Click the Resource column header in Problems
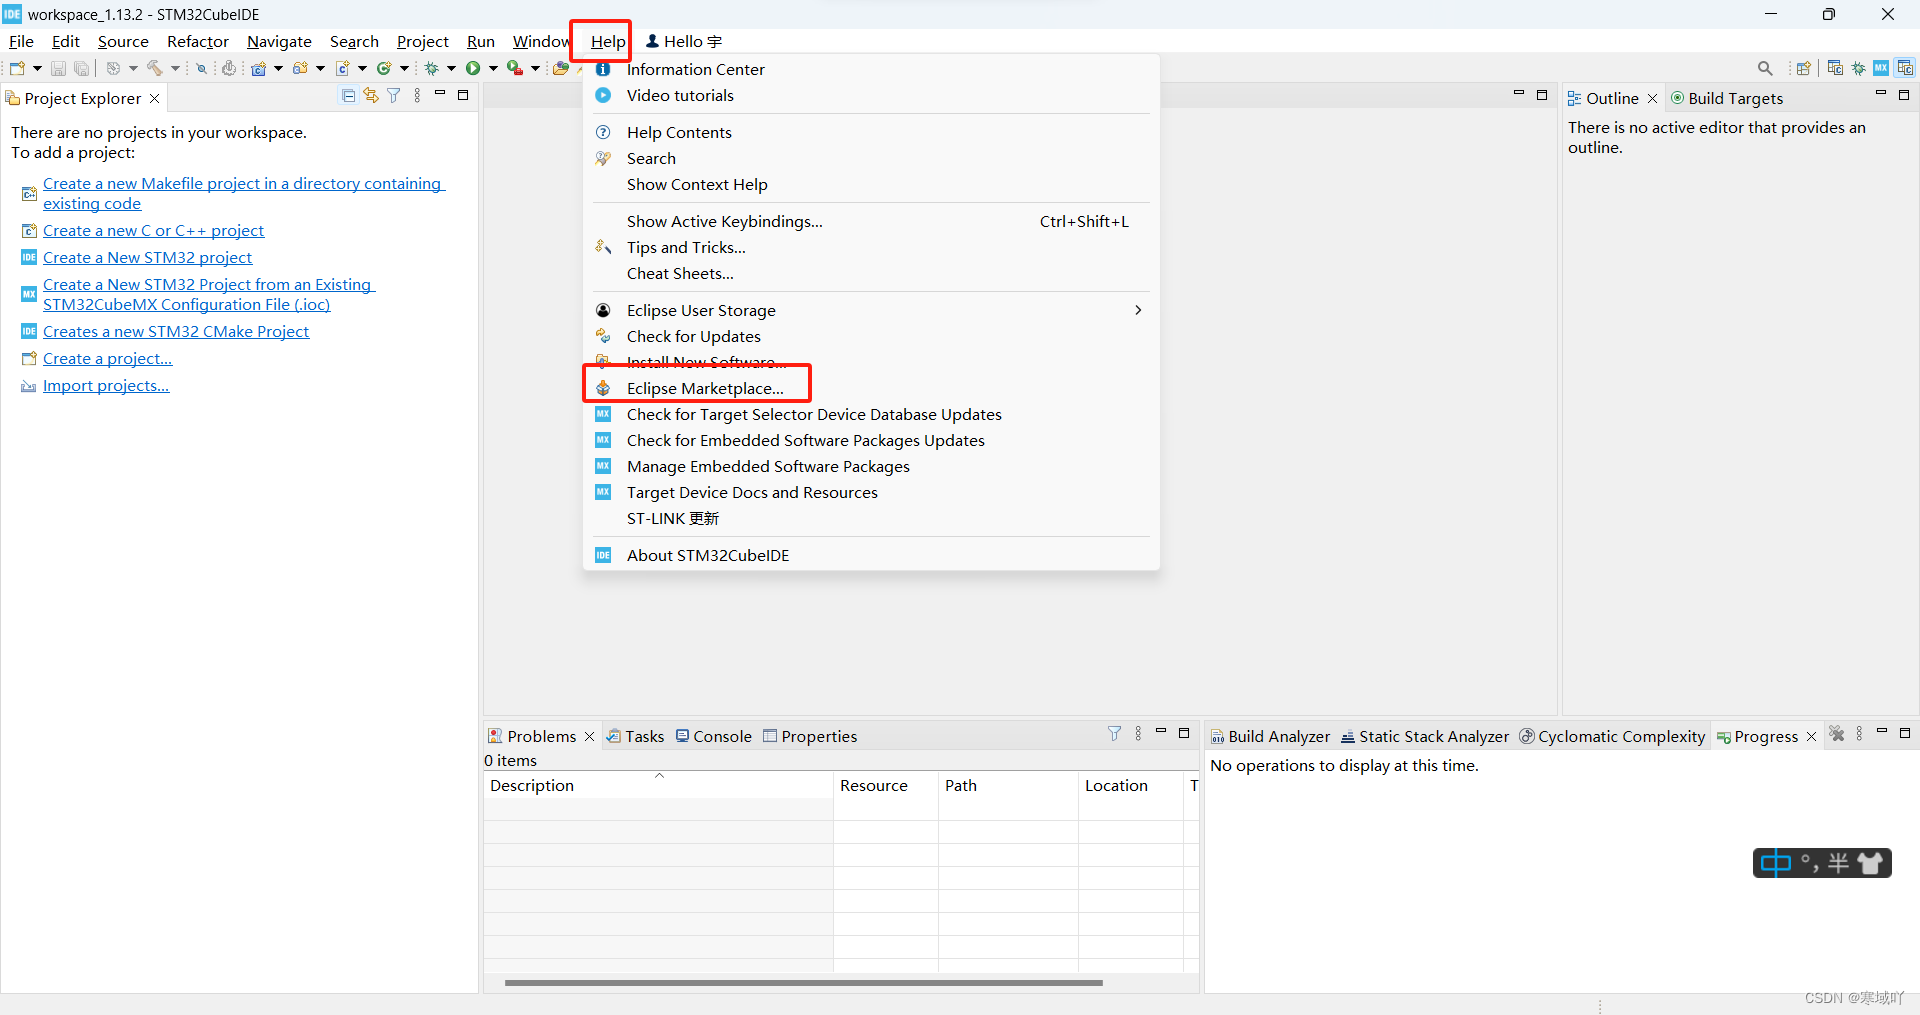This screenshot has height=1015, width=1920. [885, 785]
